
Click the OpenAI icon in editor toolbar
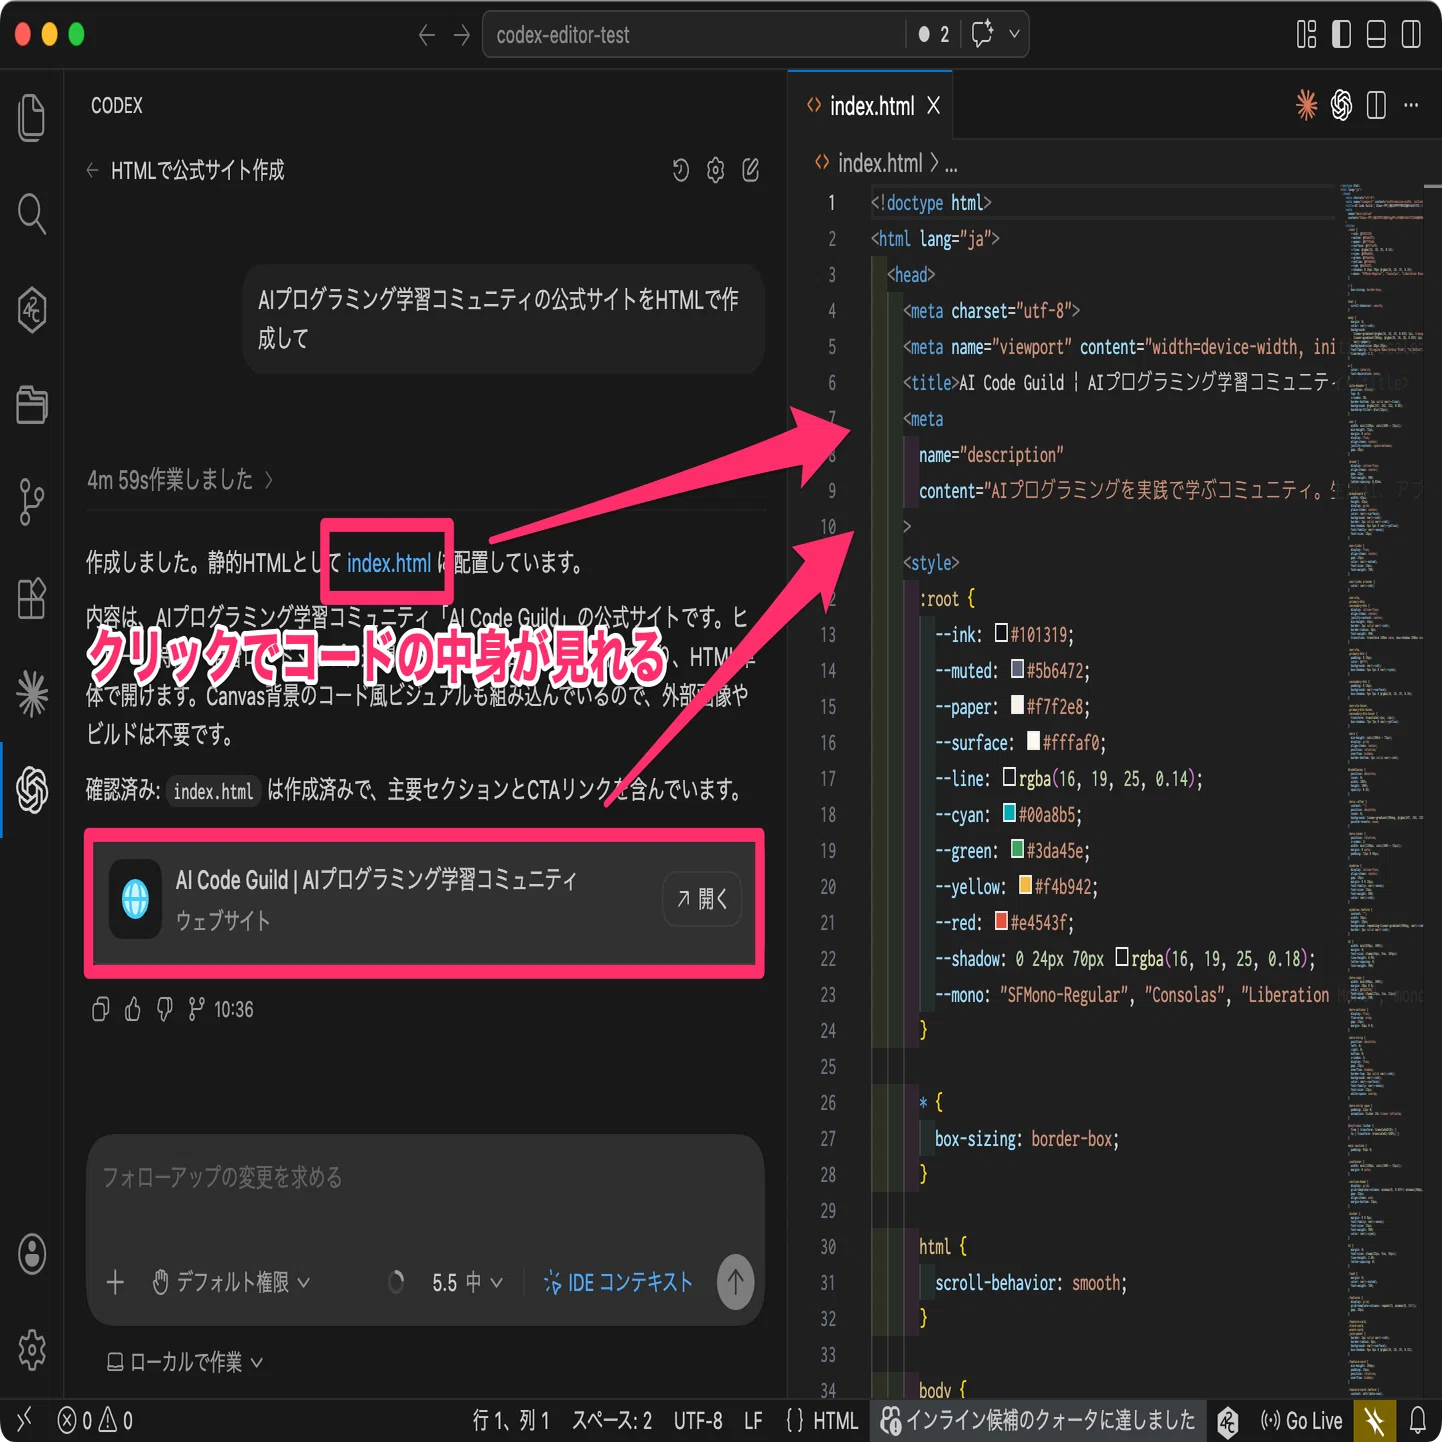(x=1342, y=105)
